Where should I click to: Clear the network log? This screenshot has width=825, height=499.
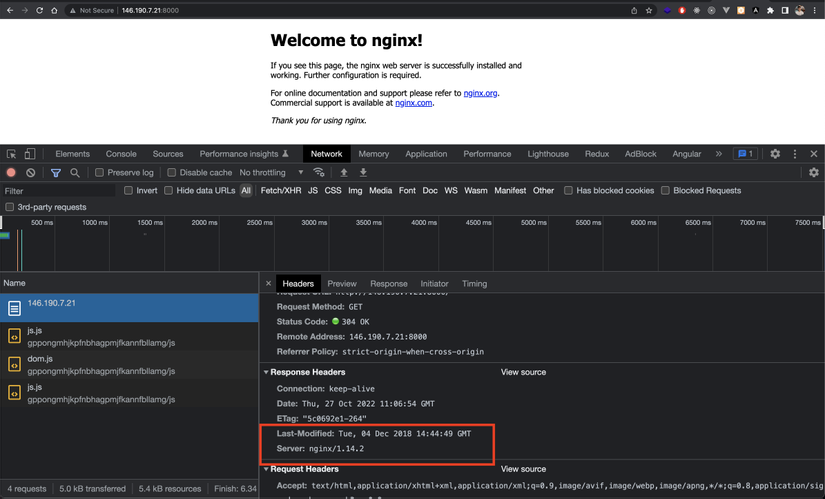(31, 172)
